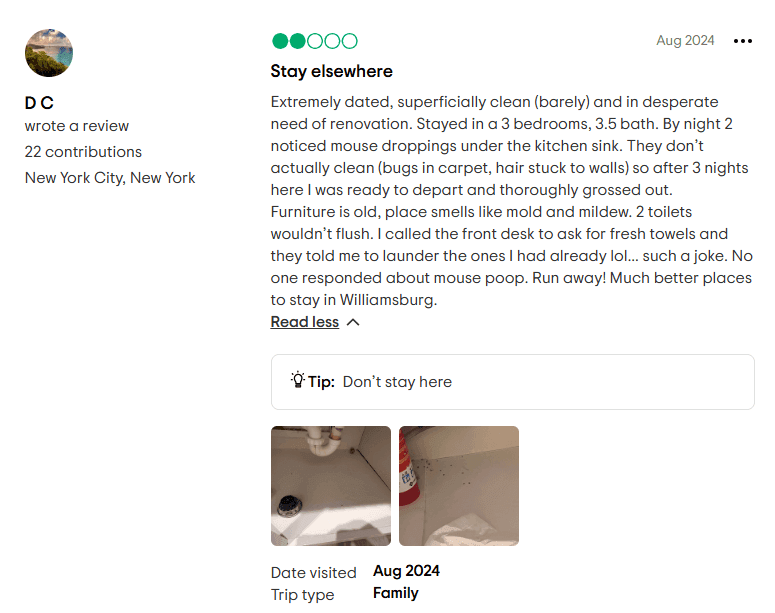This screenshot has height=613, width=775.
Task: Click the last empty rating bubble
Action: click(x=349, y=41)
